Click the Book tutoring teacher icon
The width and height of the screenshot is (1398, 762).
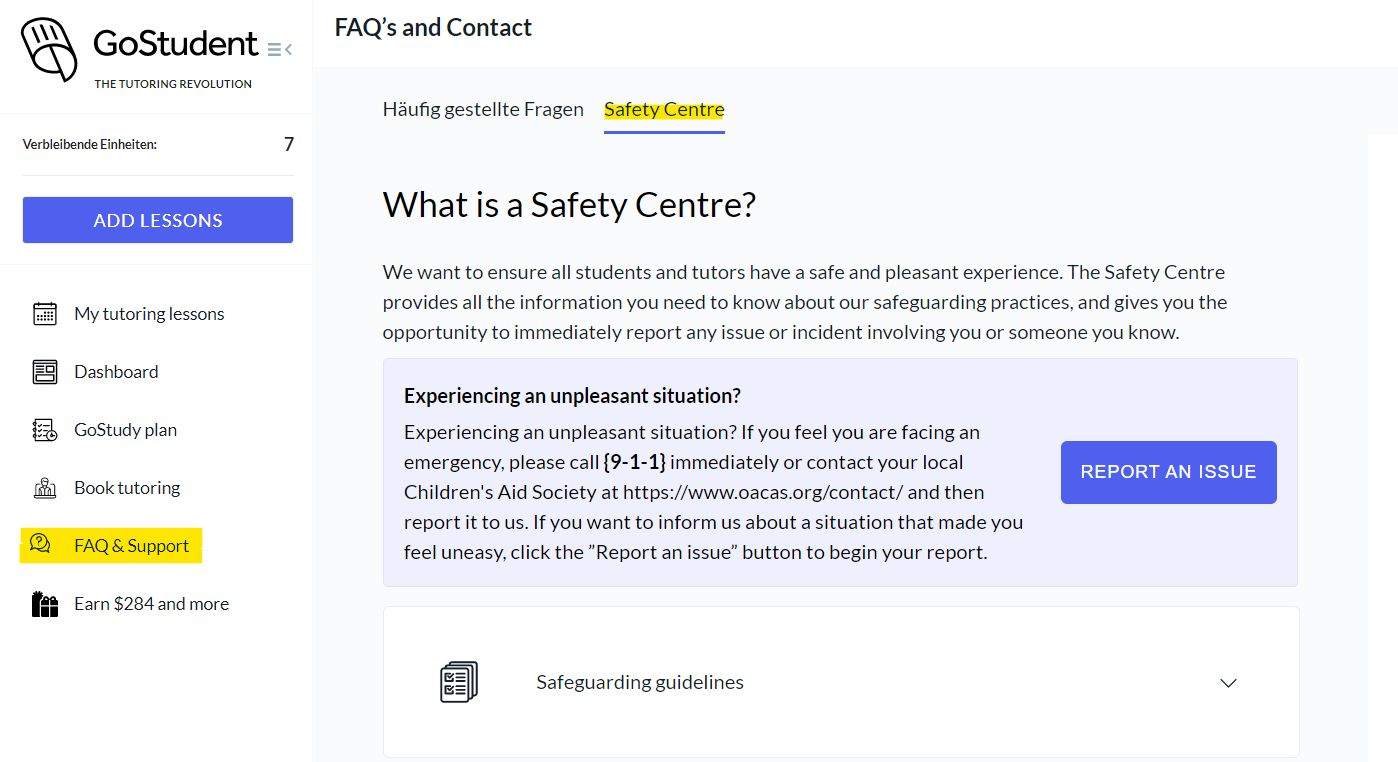pyautogui.click(x=45, y=488)
